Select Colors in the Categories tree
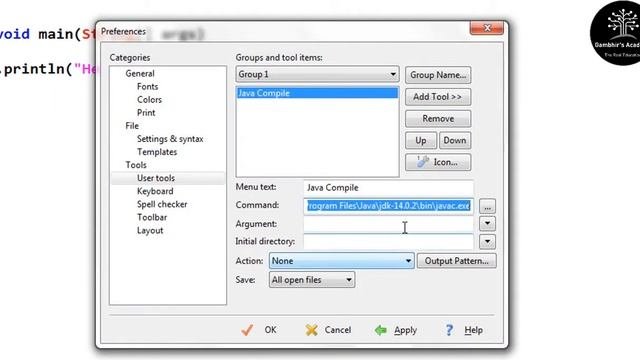Image resolution: width=640 pixels, height=360 pixels. tap(149, 100)
